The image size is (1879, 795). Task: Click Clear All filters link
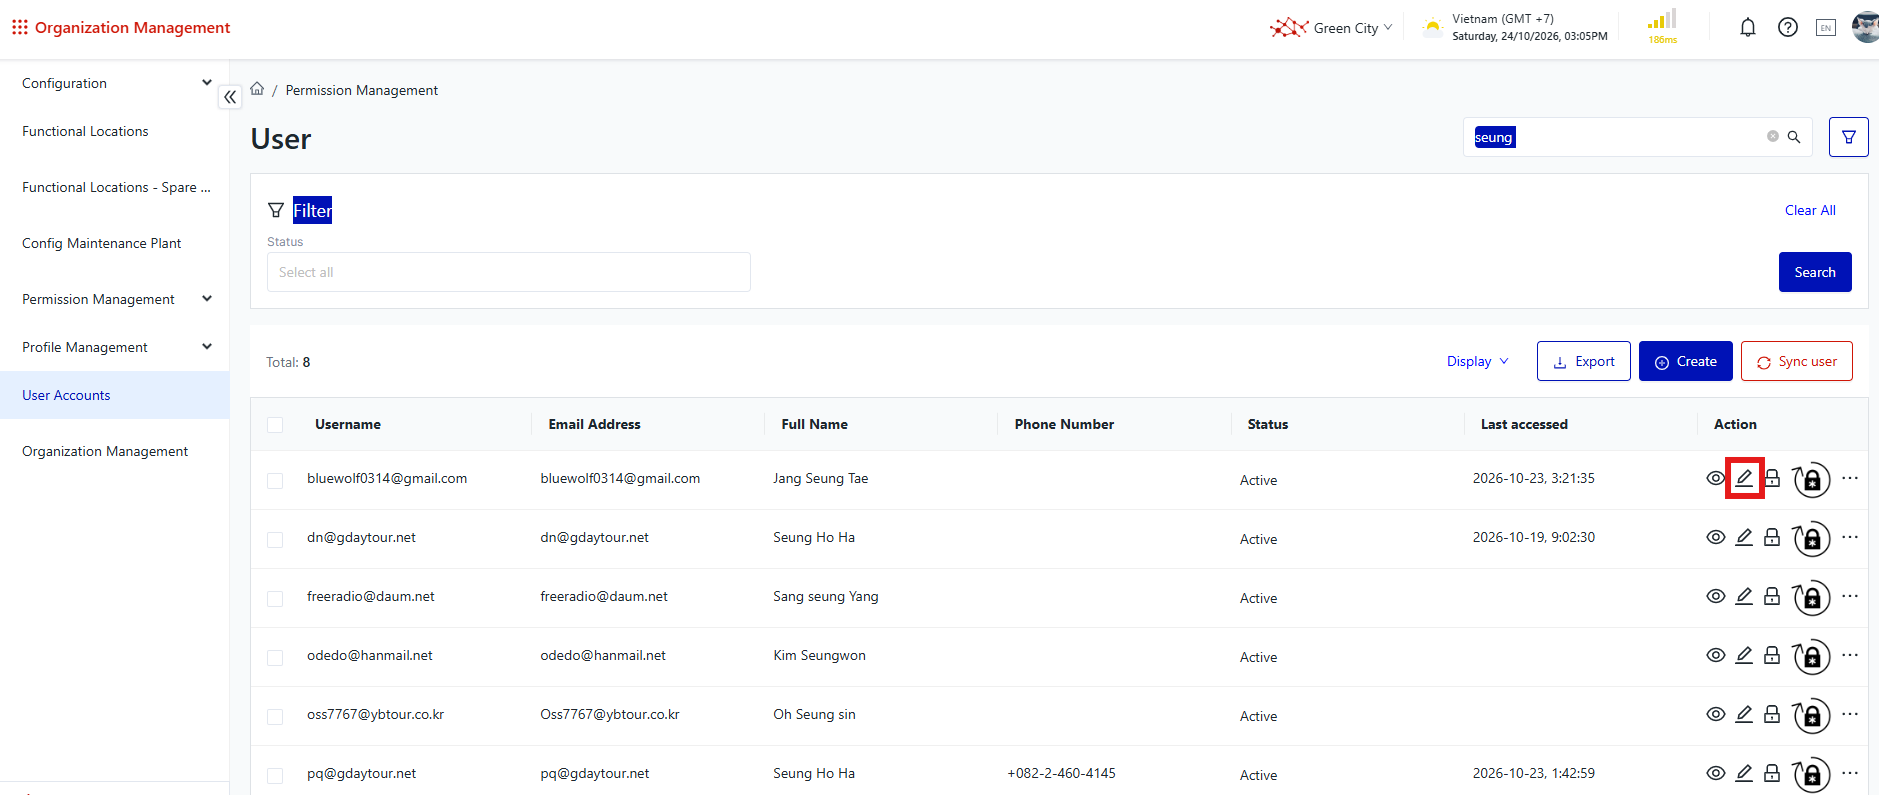click(1810, 210)
